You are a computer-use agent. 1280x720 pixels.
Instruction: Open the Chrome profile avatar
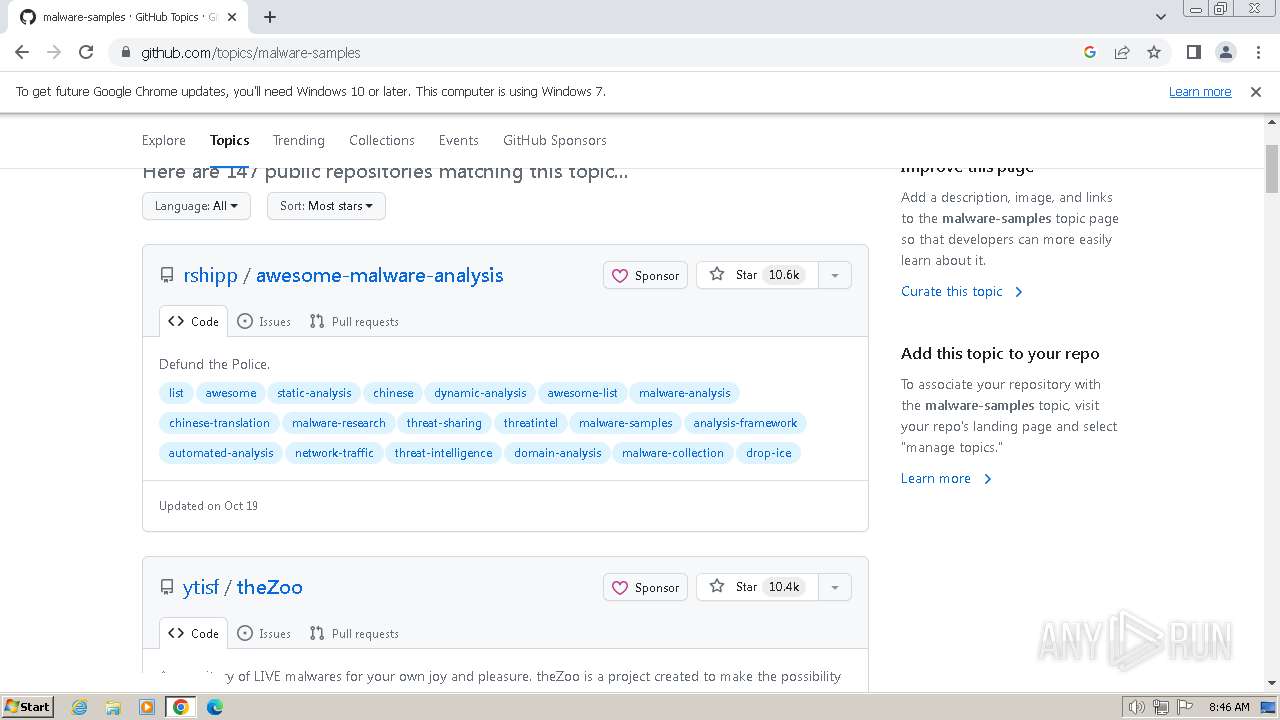(1225, 52)
